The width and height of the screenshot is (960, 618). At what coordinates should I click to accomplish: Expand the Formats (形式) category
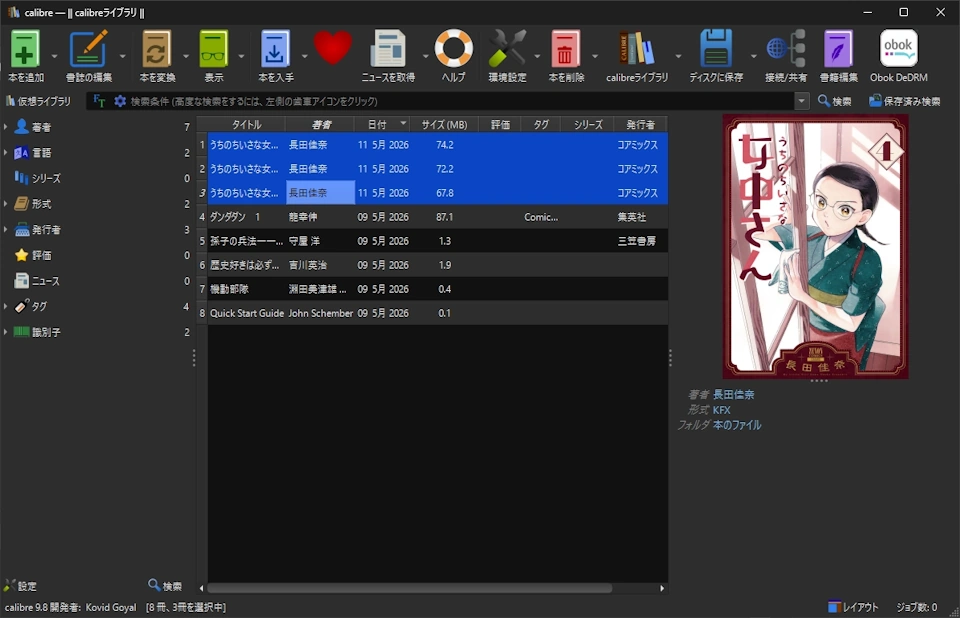point(6,203)
